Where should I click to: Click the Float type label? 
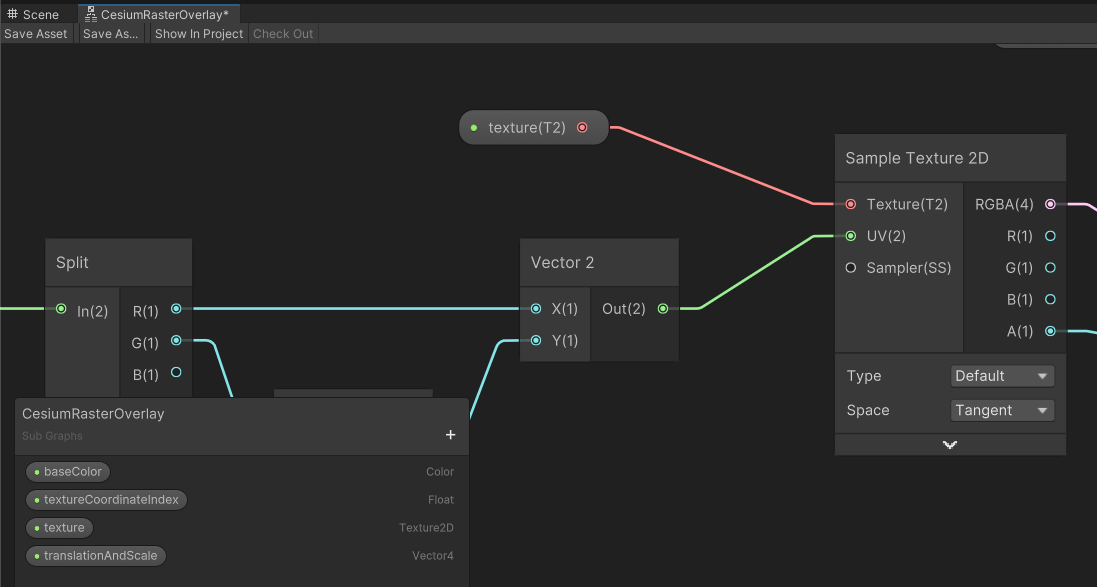point(441,500)
